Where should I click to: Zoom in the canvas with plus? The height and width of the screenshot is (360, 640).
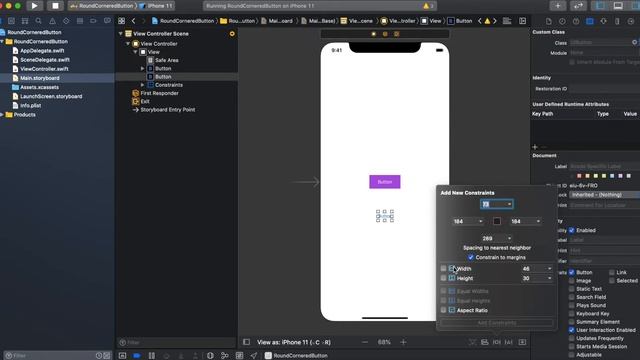point(403,342)
